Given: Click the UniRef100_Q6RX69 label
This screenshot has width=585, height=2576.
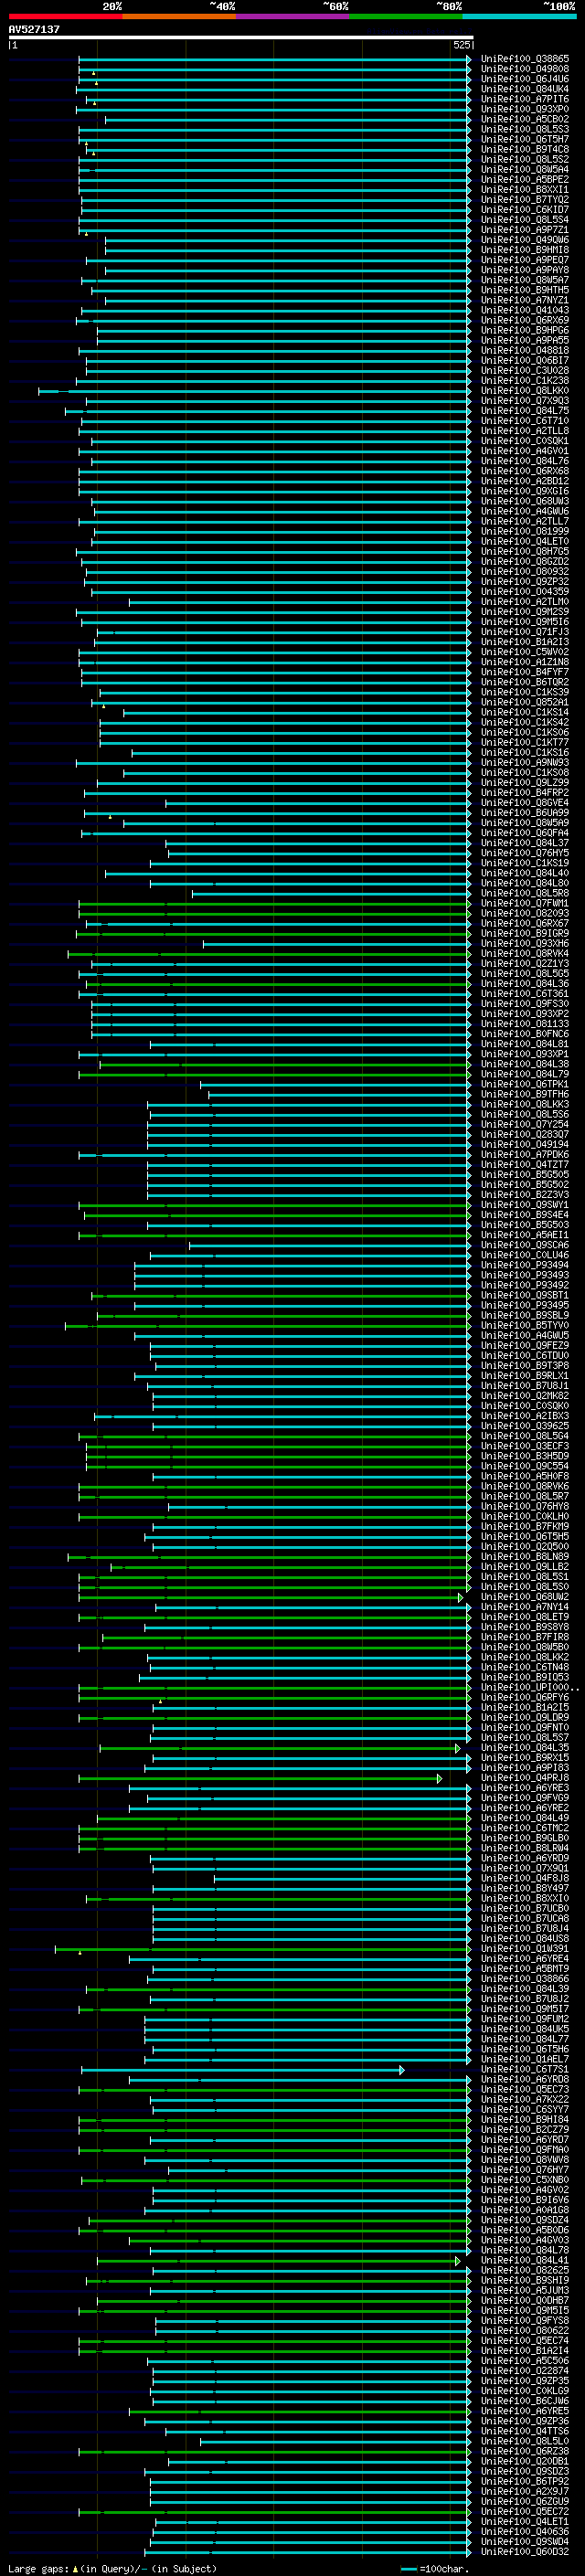Looking at the screenshot, I should click(525, 320).
